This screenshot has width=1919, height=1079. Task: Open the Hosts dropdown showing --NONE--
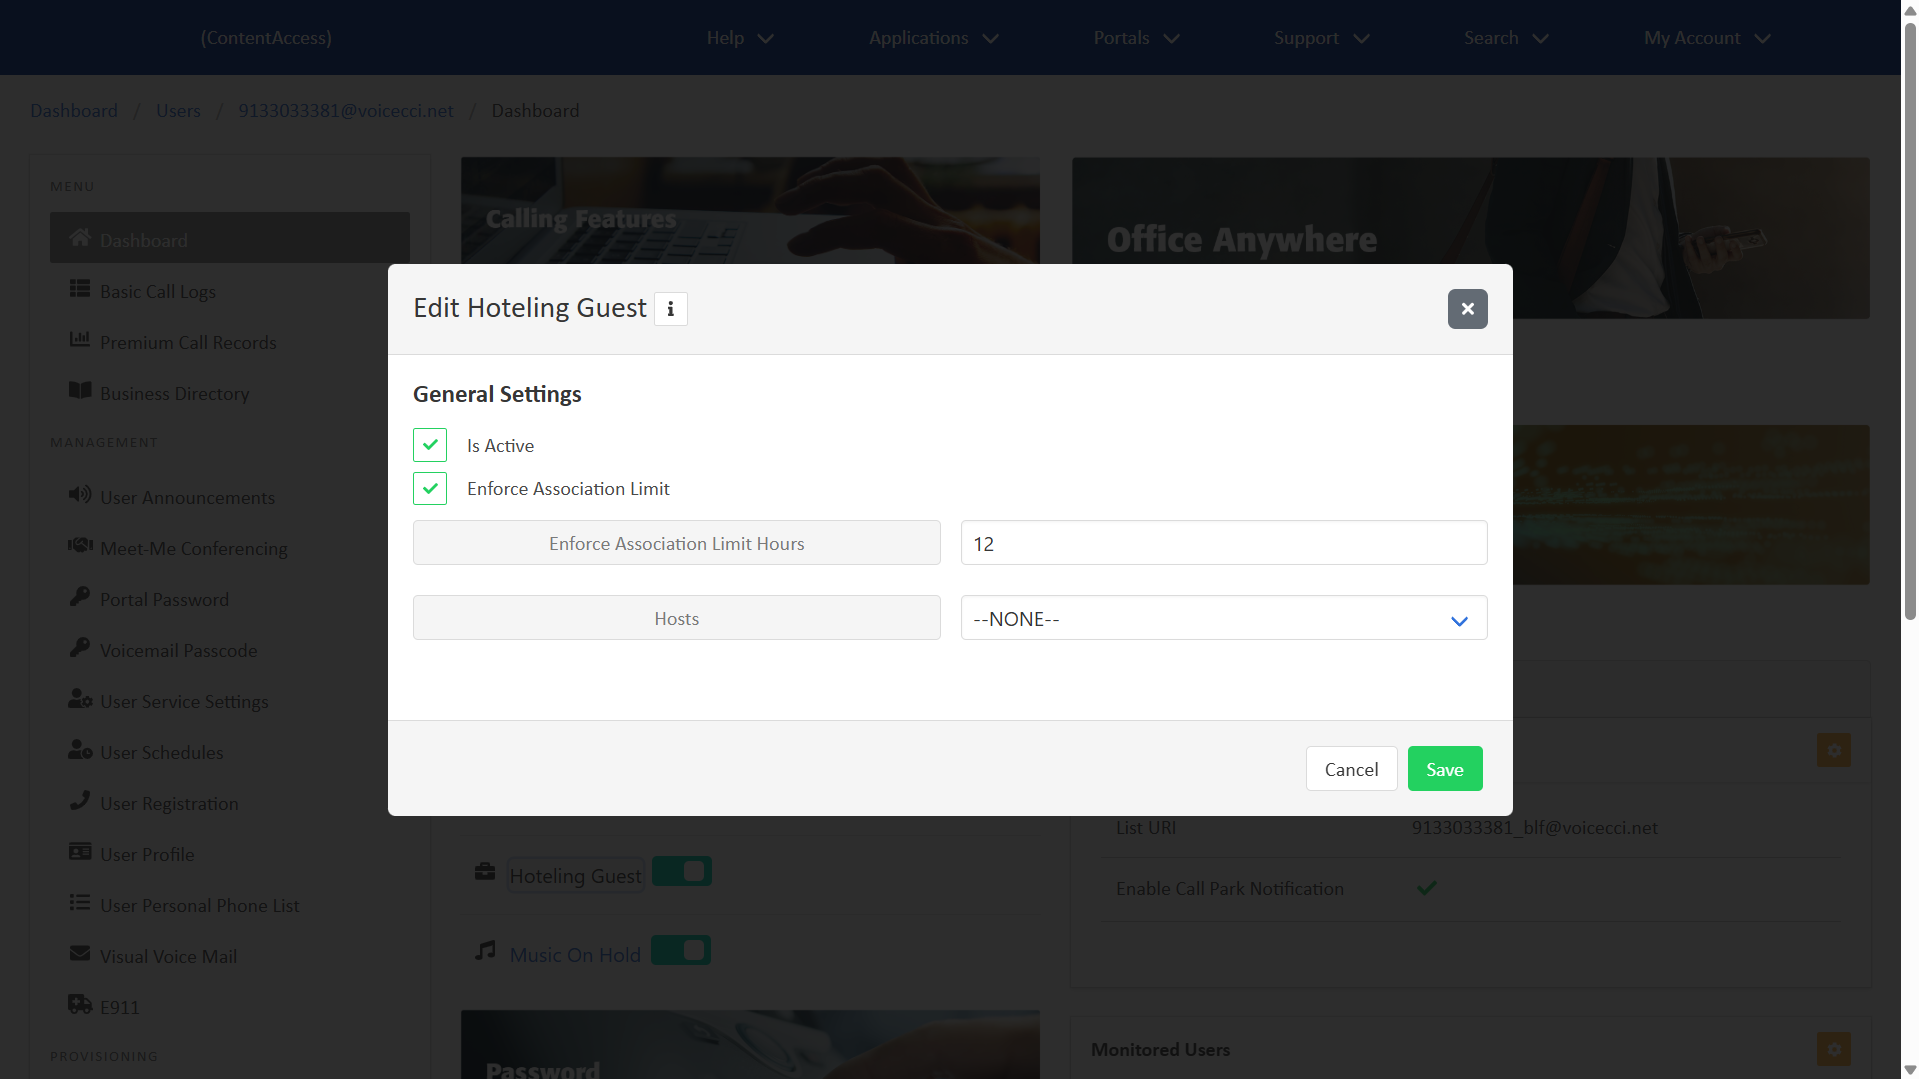1223,619
